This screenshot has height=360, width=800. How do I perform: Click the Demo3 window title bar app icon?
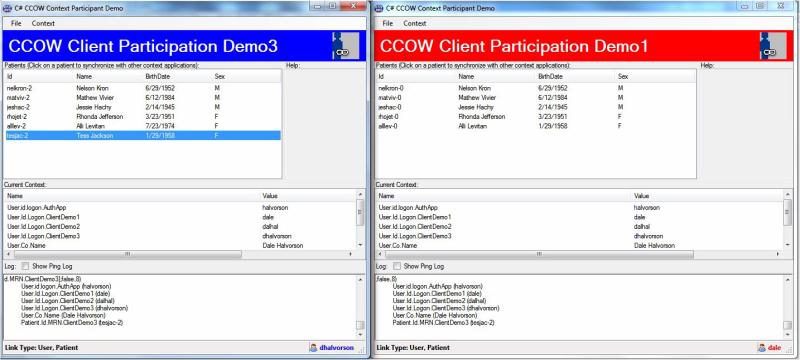(7, 8)
